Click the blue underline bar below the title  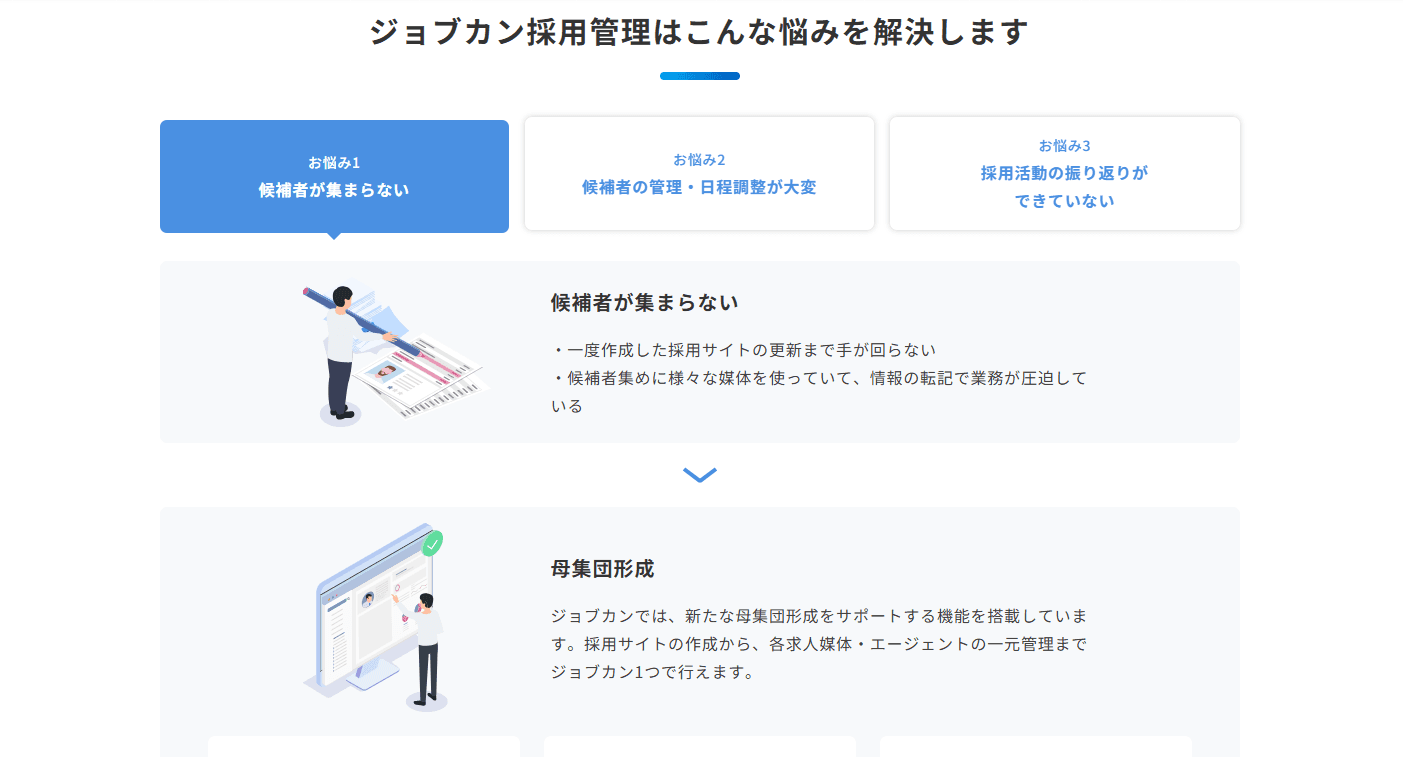point(700,76)
